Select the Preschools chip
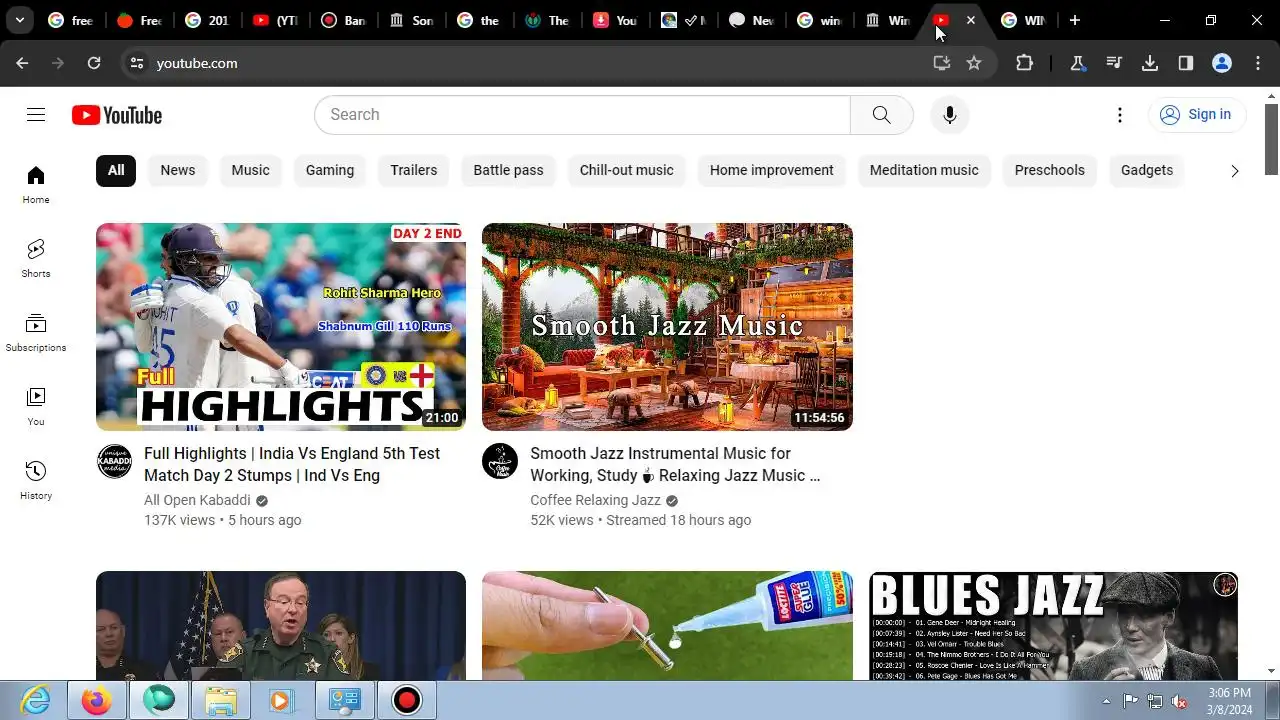The width and height of the screenshot is (1280, 720). pos(1050,170)
